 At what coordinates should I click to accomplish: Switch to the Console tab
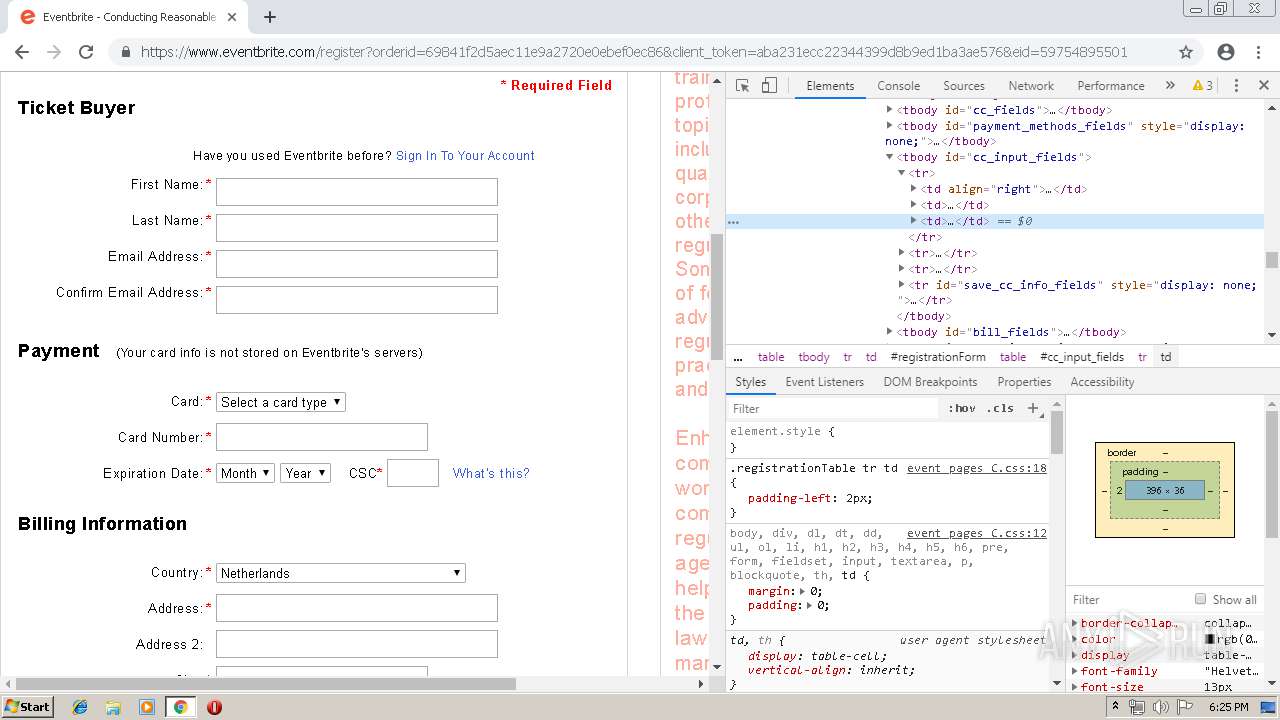pyautogui.click(x=898, y=86)
